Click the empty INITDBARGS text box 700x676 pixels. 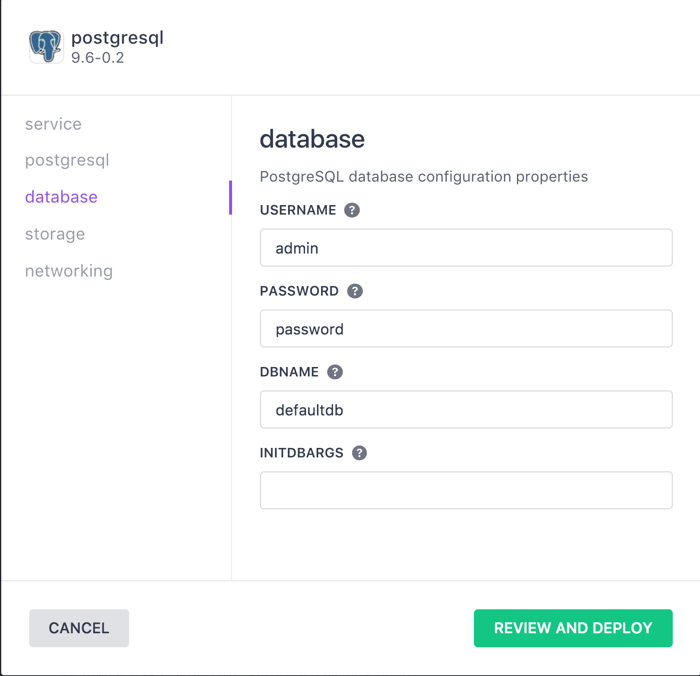466,490
